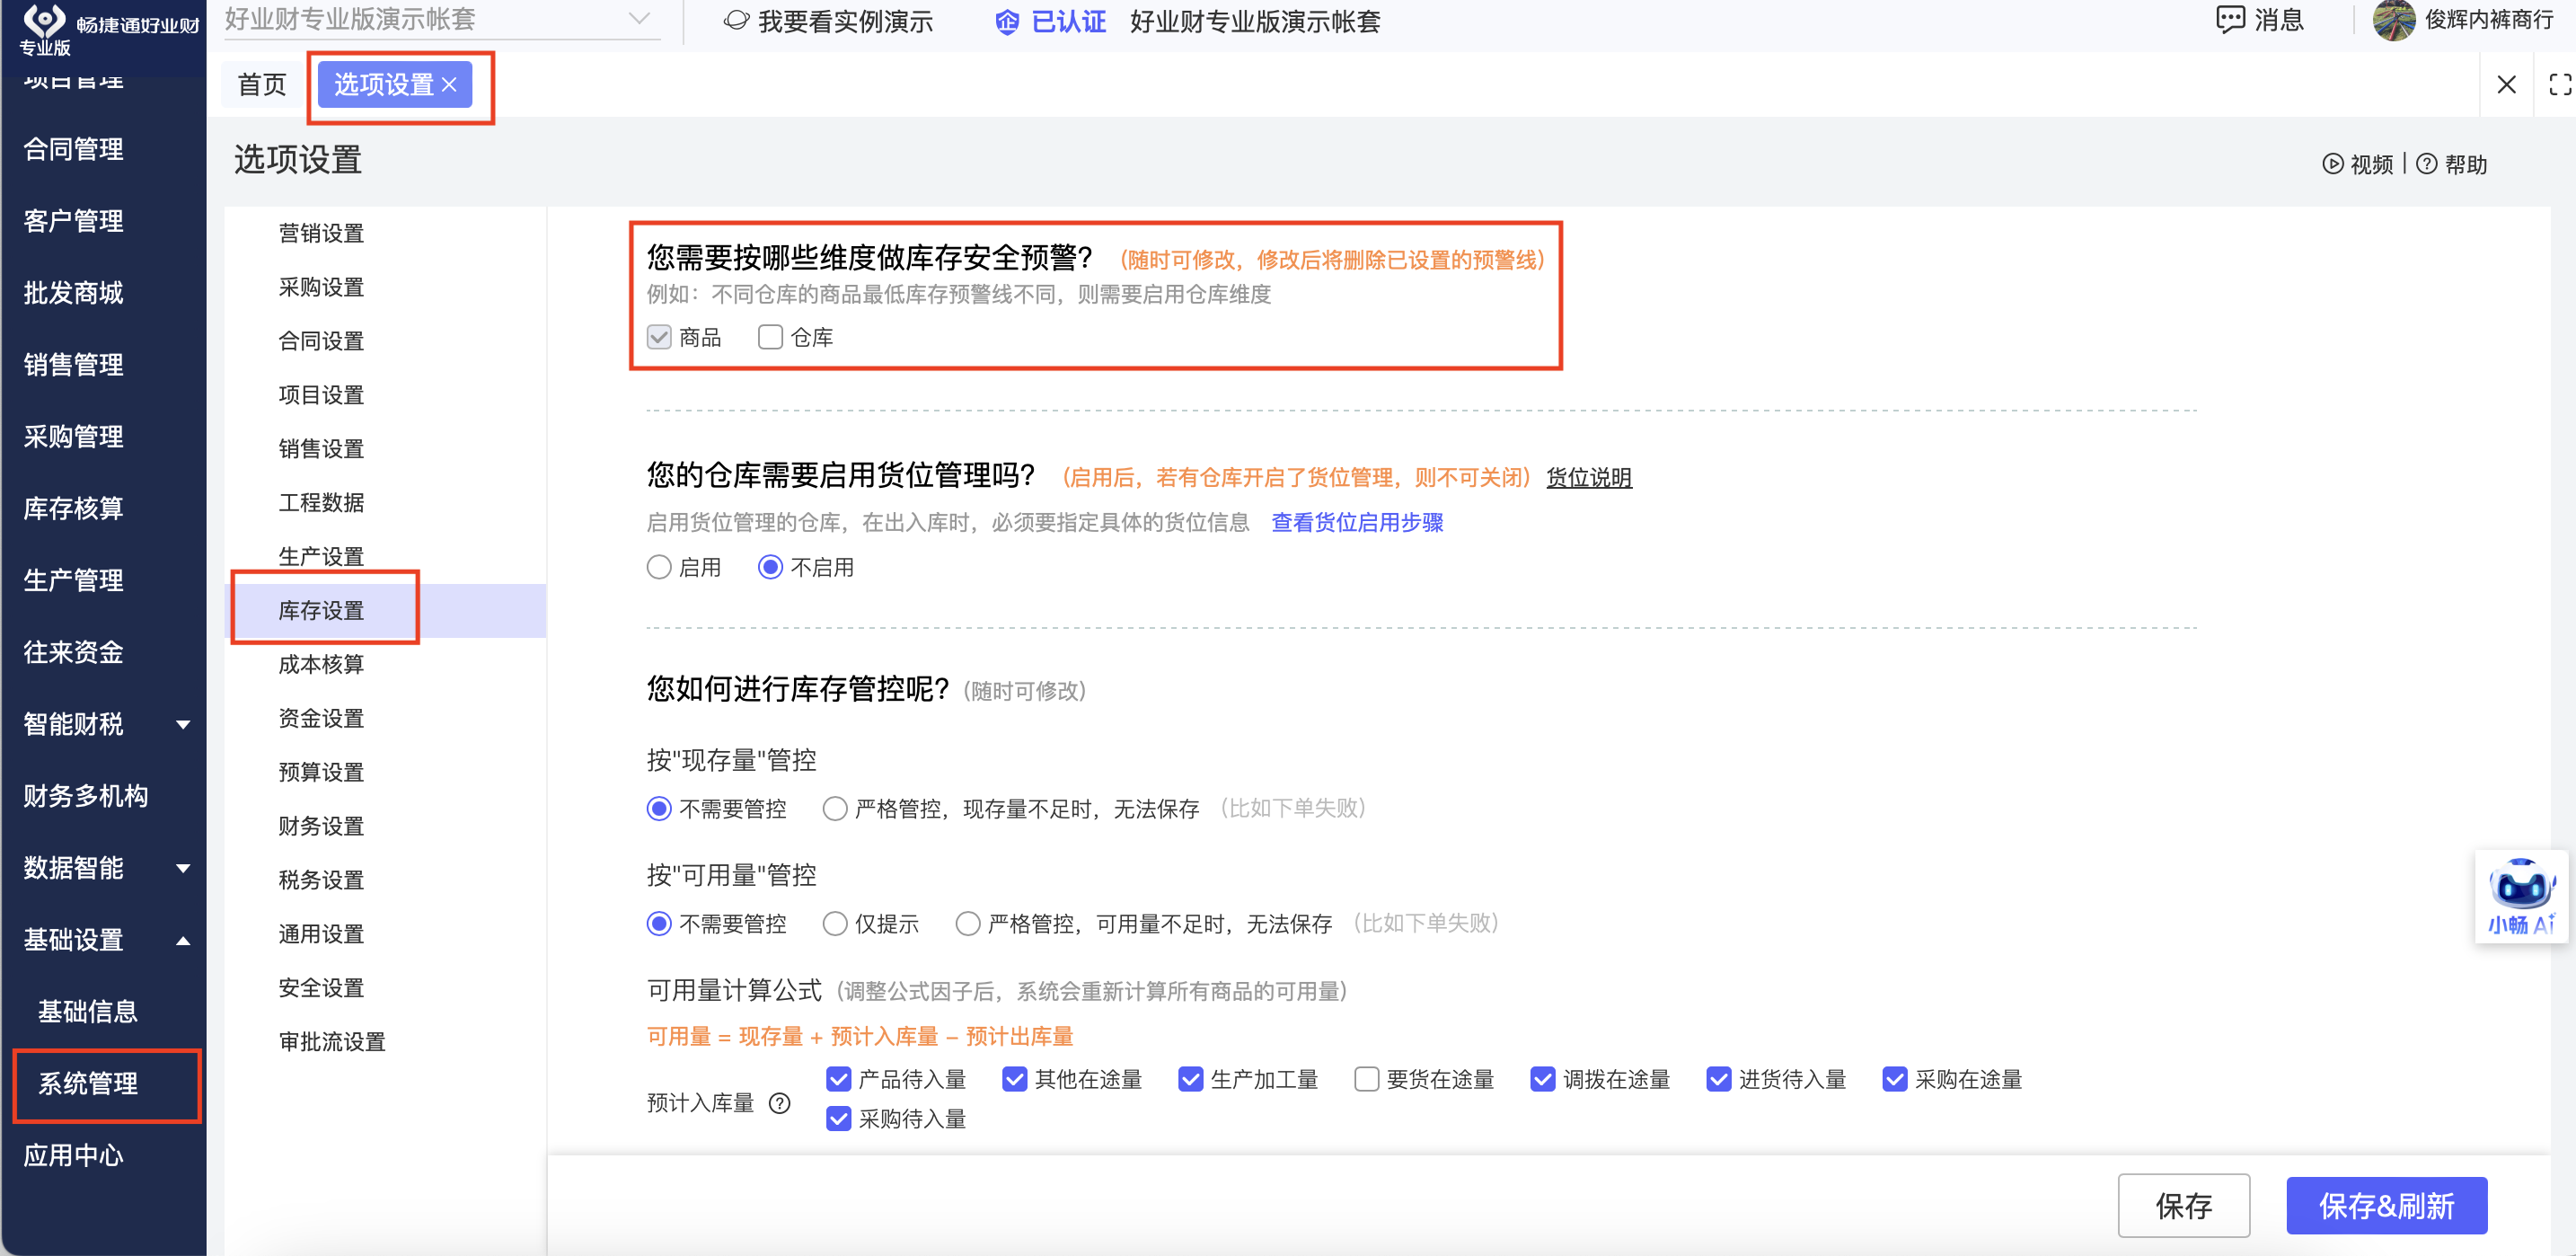Screen dimensions: 2576x1256
Task: Click the 保存&刷新 button
Action: pos(2386,1205)
